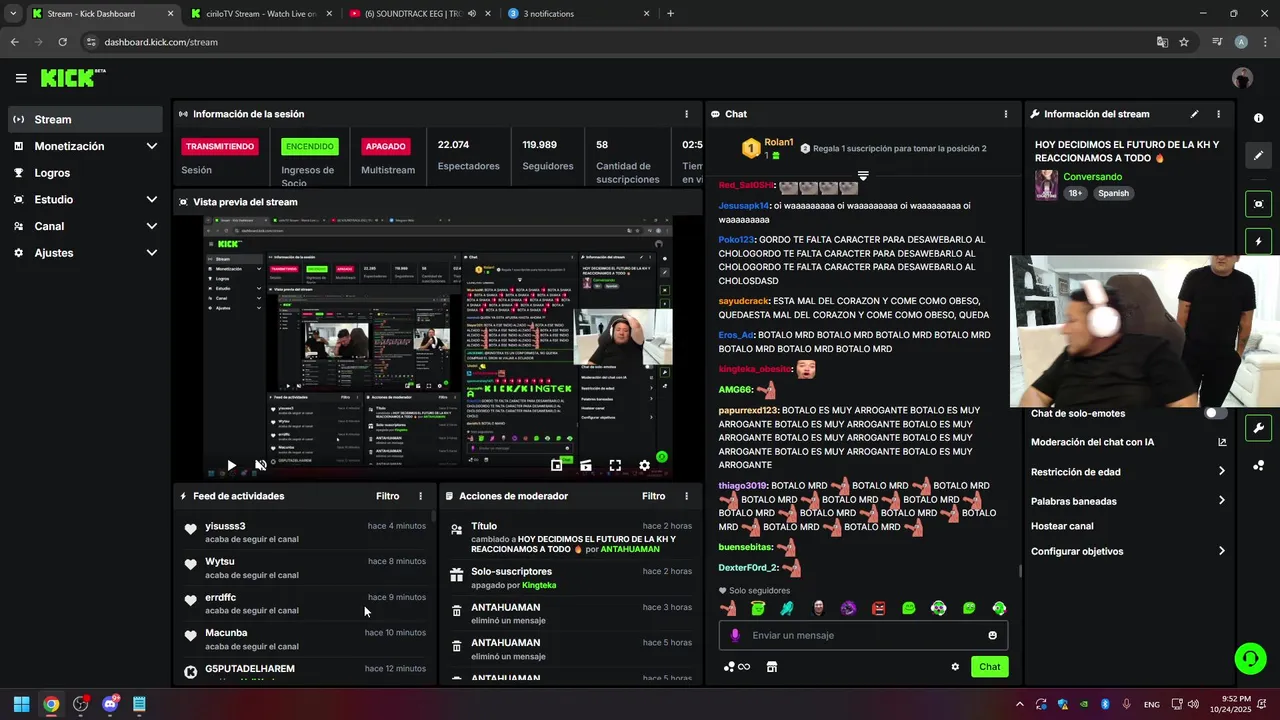The height and width of the screenshot is (720, 1280).
Task: Collapse the pinned leaderboard in chat
Action: click(862, 176)
